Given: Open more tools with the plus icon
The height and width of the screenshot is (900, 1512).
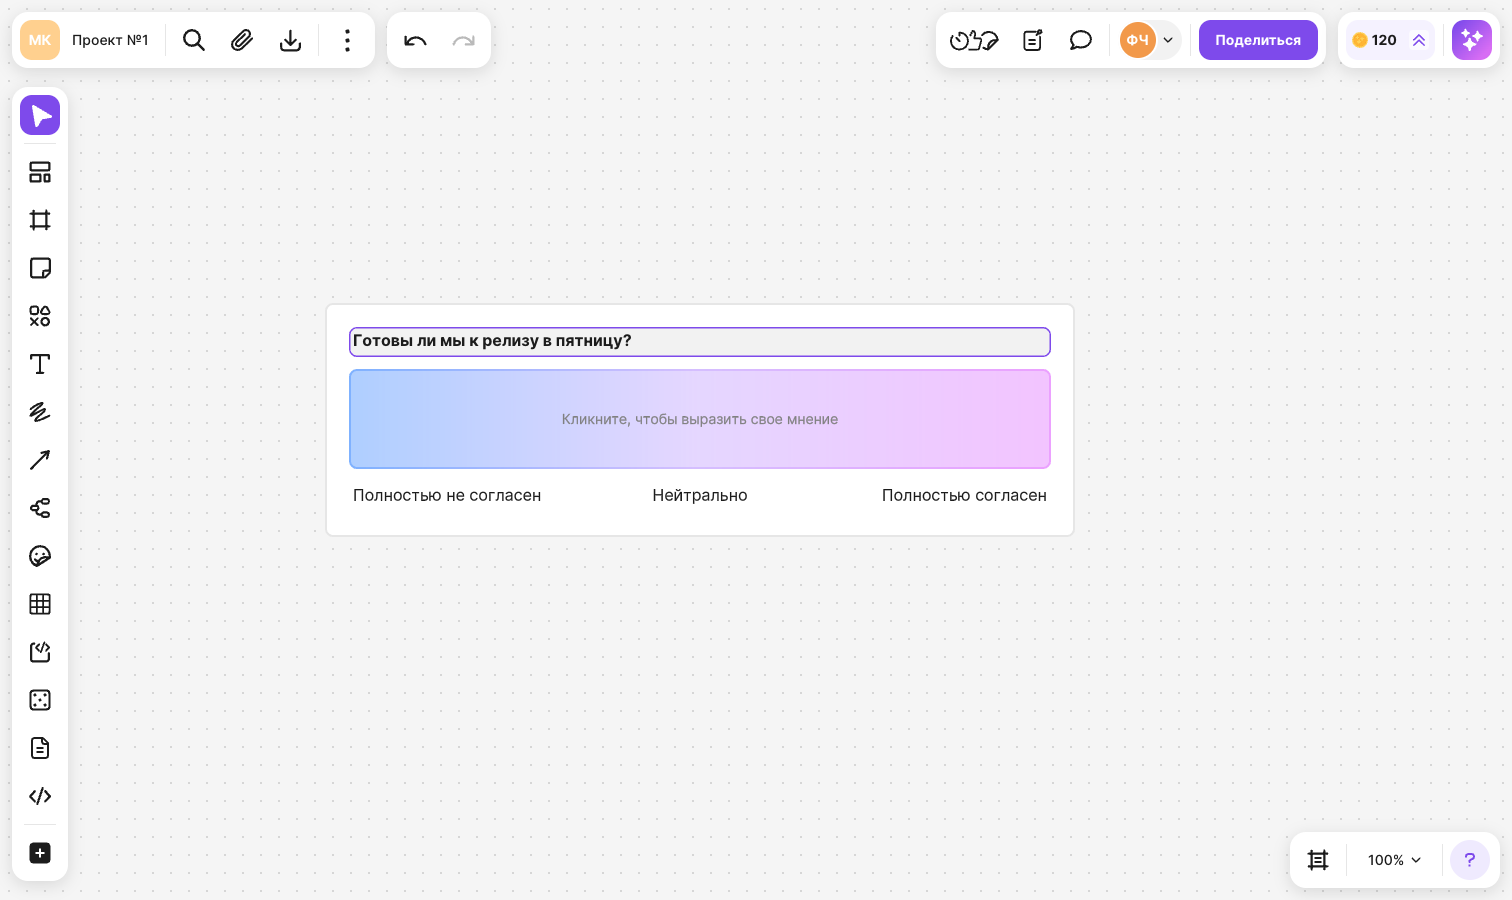Looking at the screenshot, I should (x=40, y=853).
